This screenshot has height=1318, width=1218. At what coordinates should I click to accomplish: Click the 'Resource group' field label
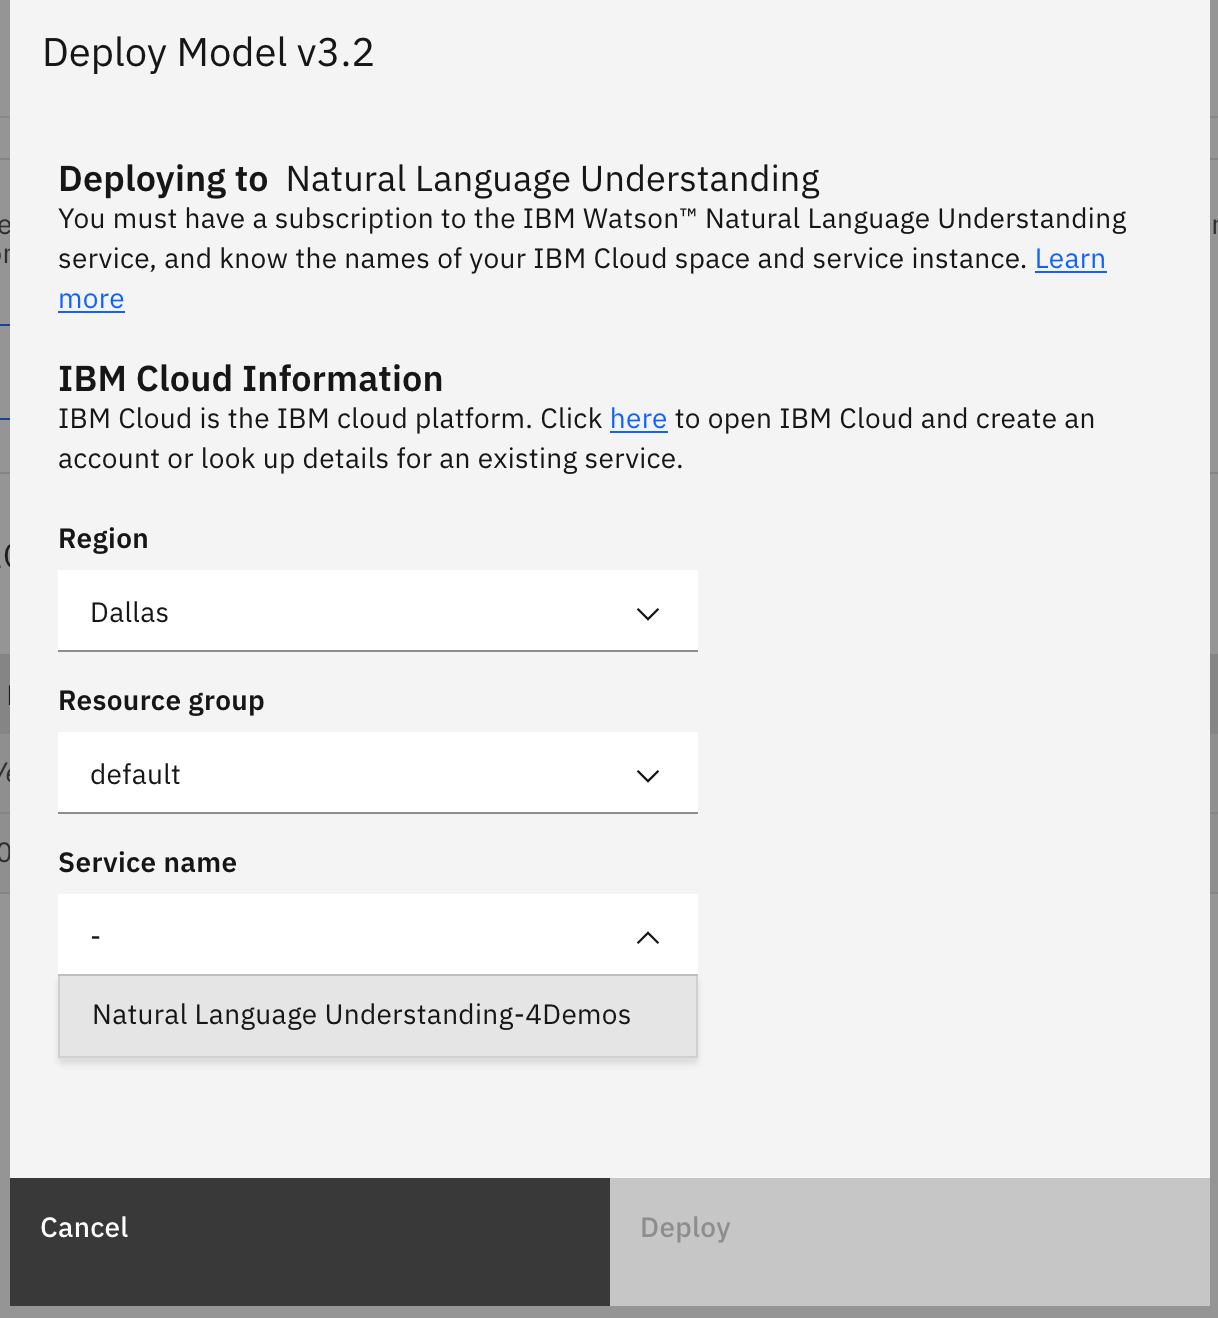pos(161,701)
